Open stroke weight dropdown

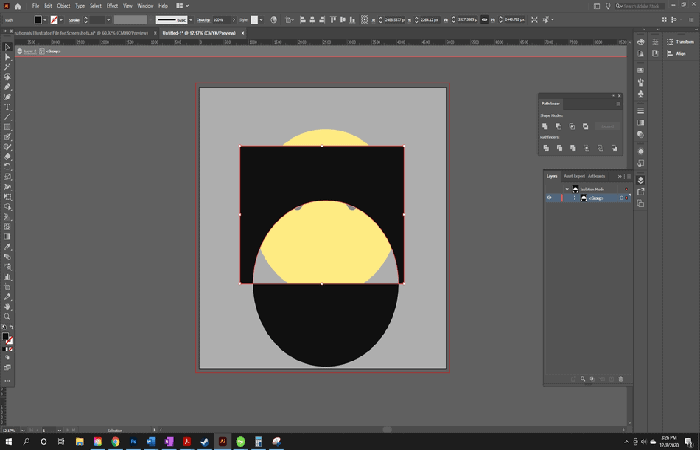[108, 20]
